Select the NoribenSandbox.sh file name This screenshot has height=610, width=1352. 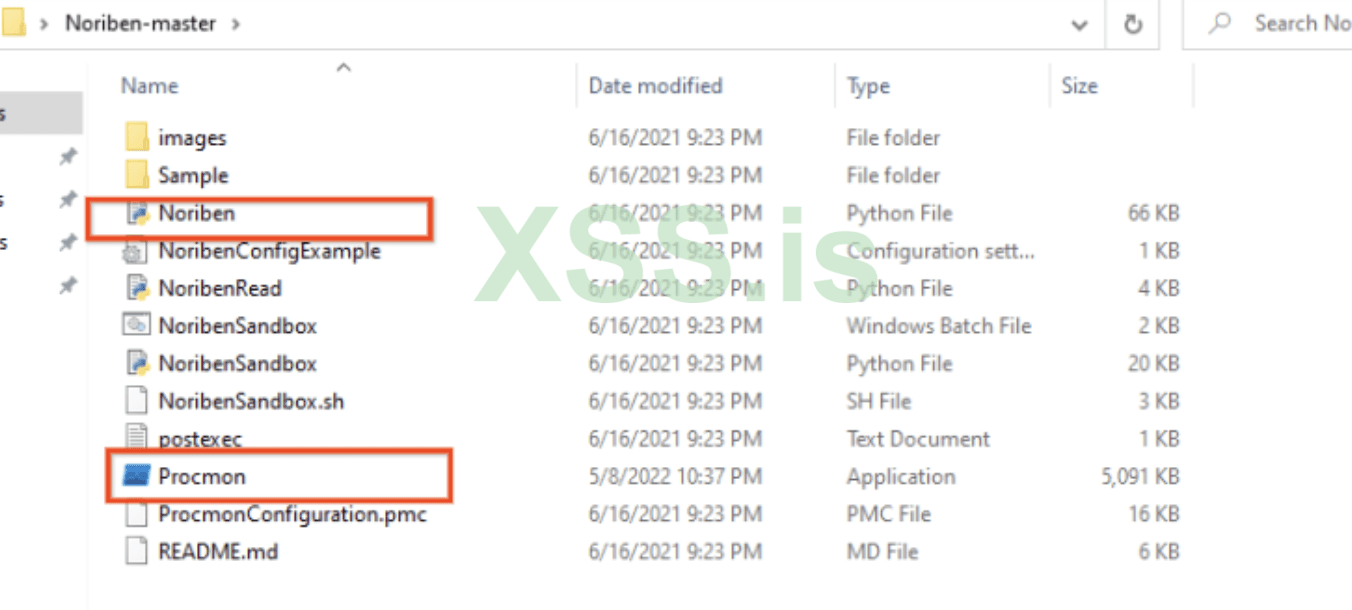coord(250,401)
